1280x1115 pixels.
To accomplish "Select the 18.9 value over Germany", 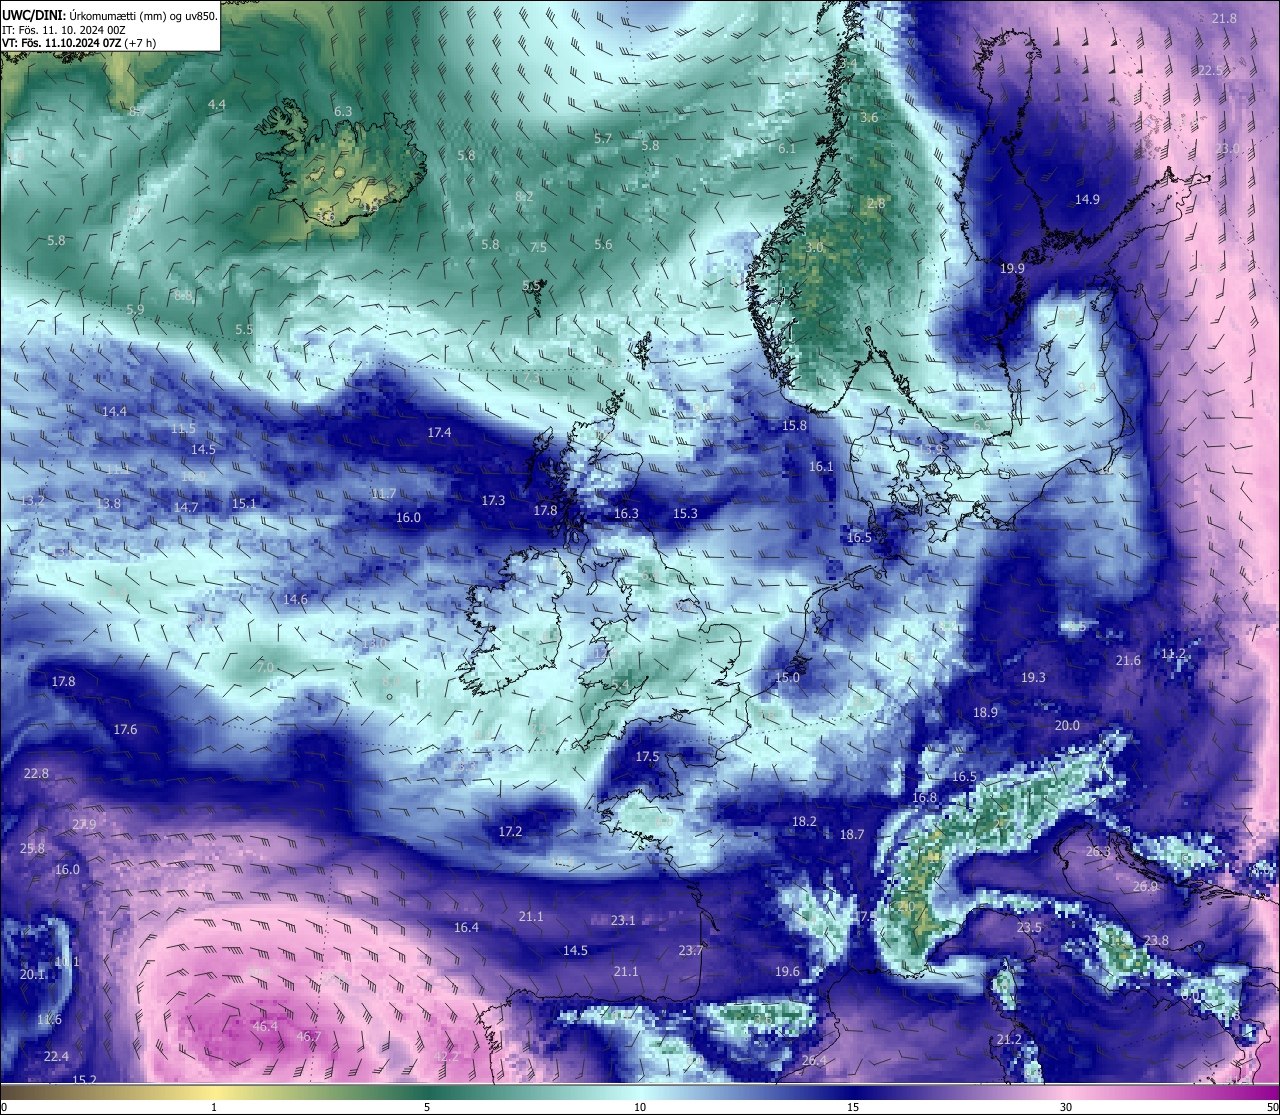I will [985, 713].
